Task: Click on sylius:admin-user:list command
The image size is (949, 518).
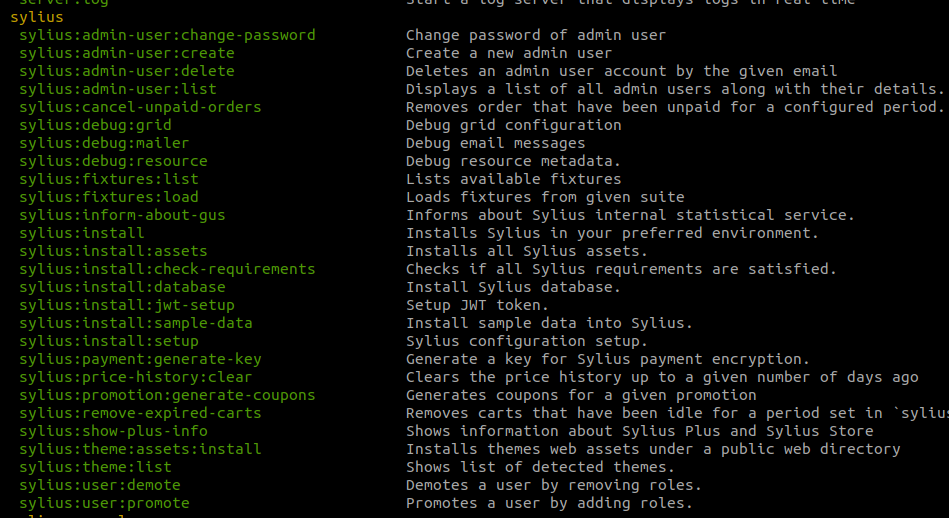Action: (x=117, y=90)
